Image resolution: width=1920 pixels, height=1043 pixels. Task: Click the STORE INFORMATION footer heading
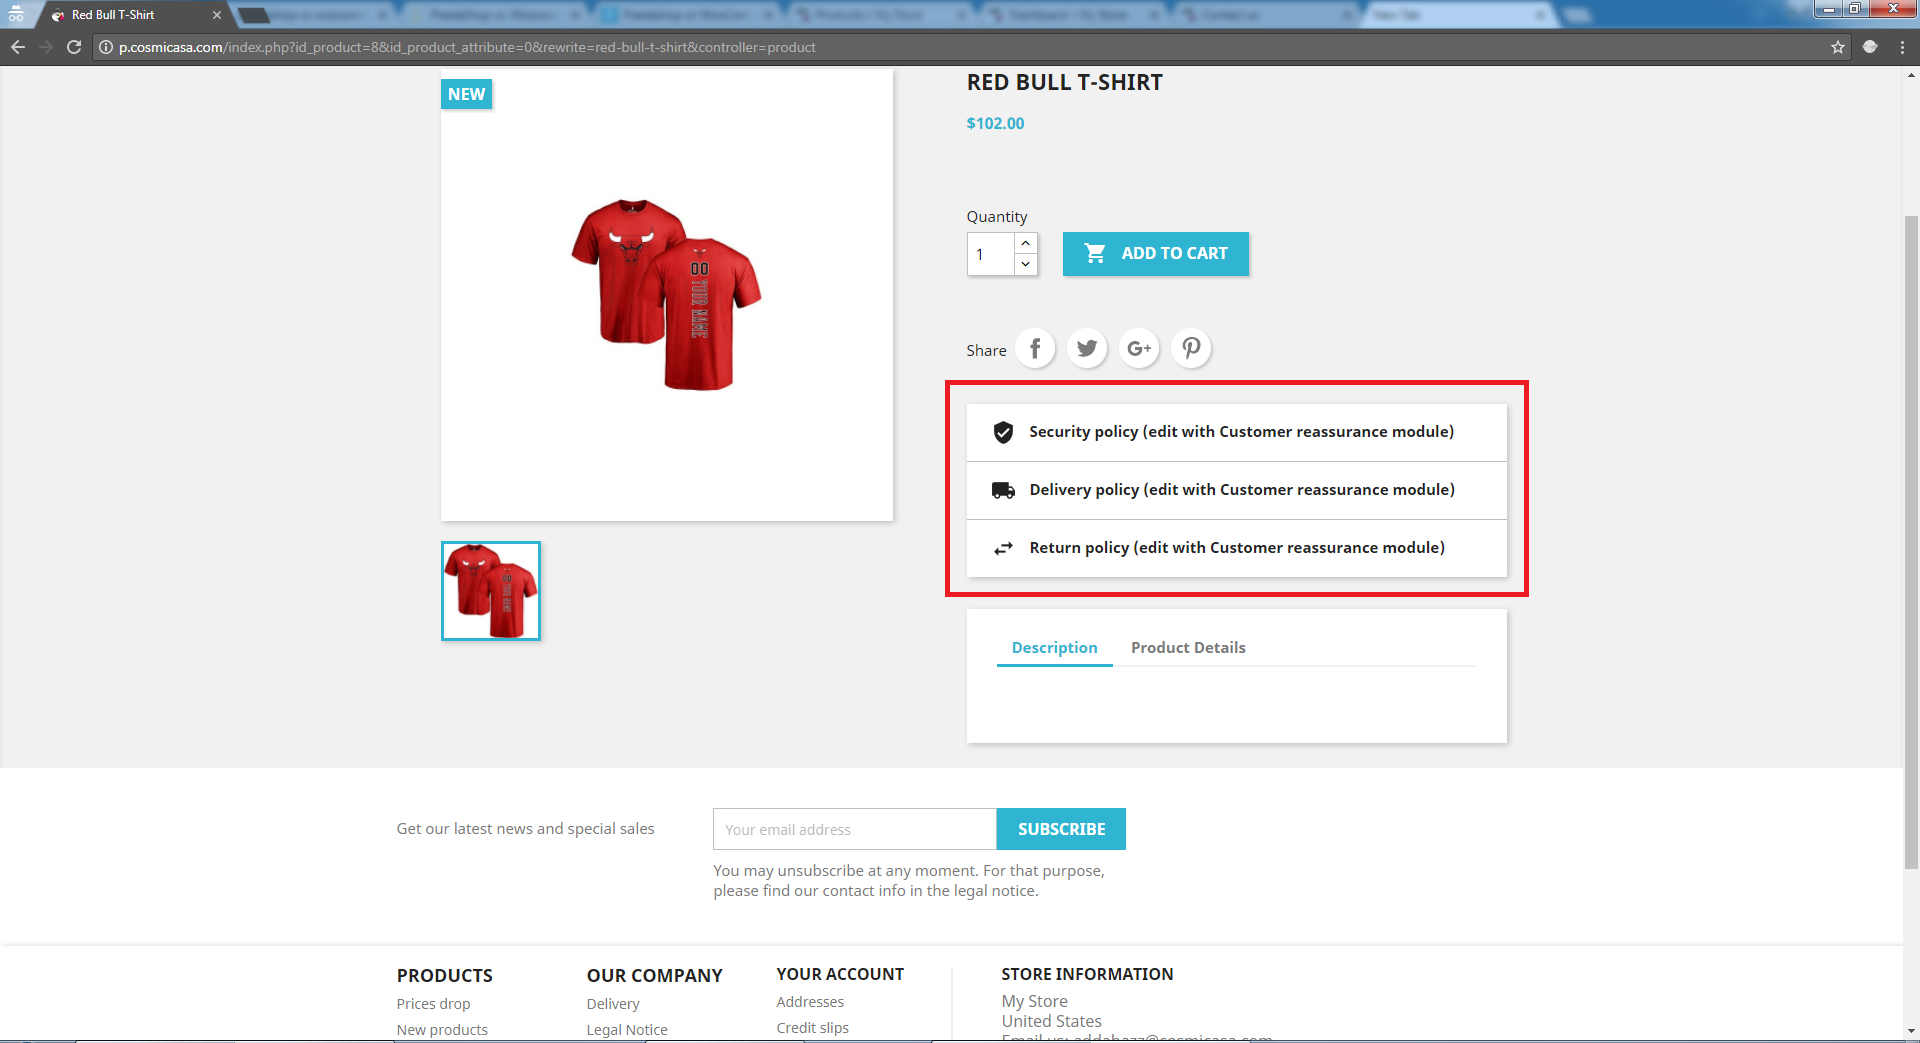click(x=1087, y=974)
